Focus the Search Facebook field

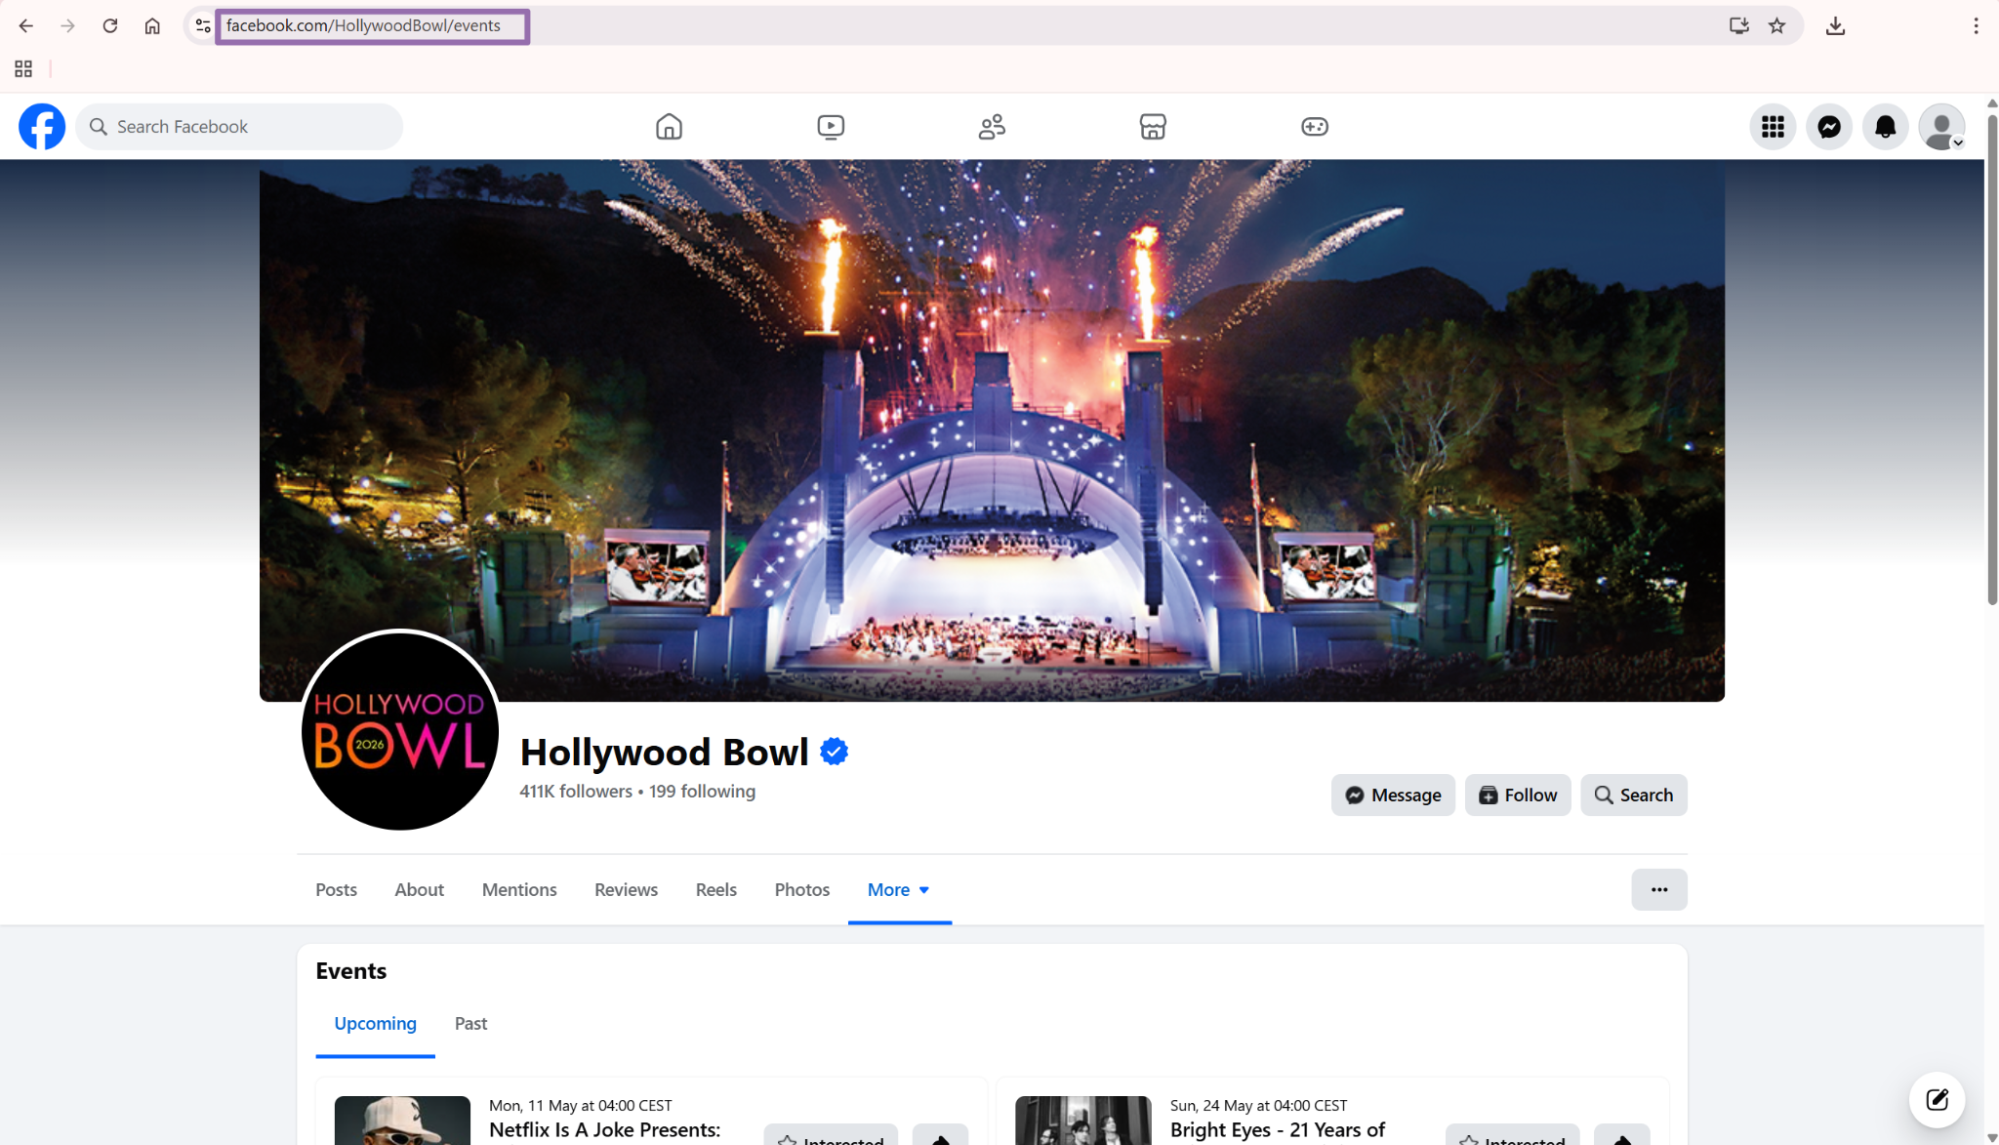[x=239, y=127]
